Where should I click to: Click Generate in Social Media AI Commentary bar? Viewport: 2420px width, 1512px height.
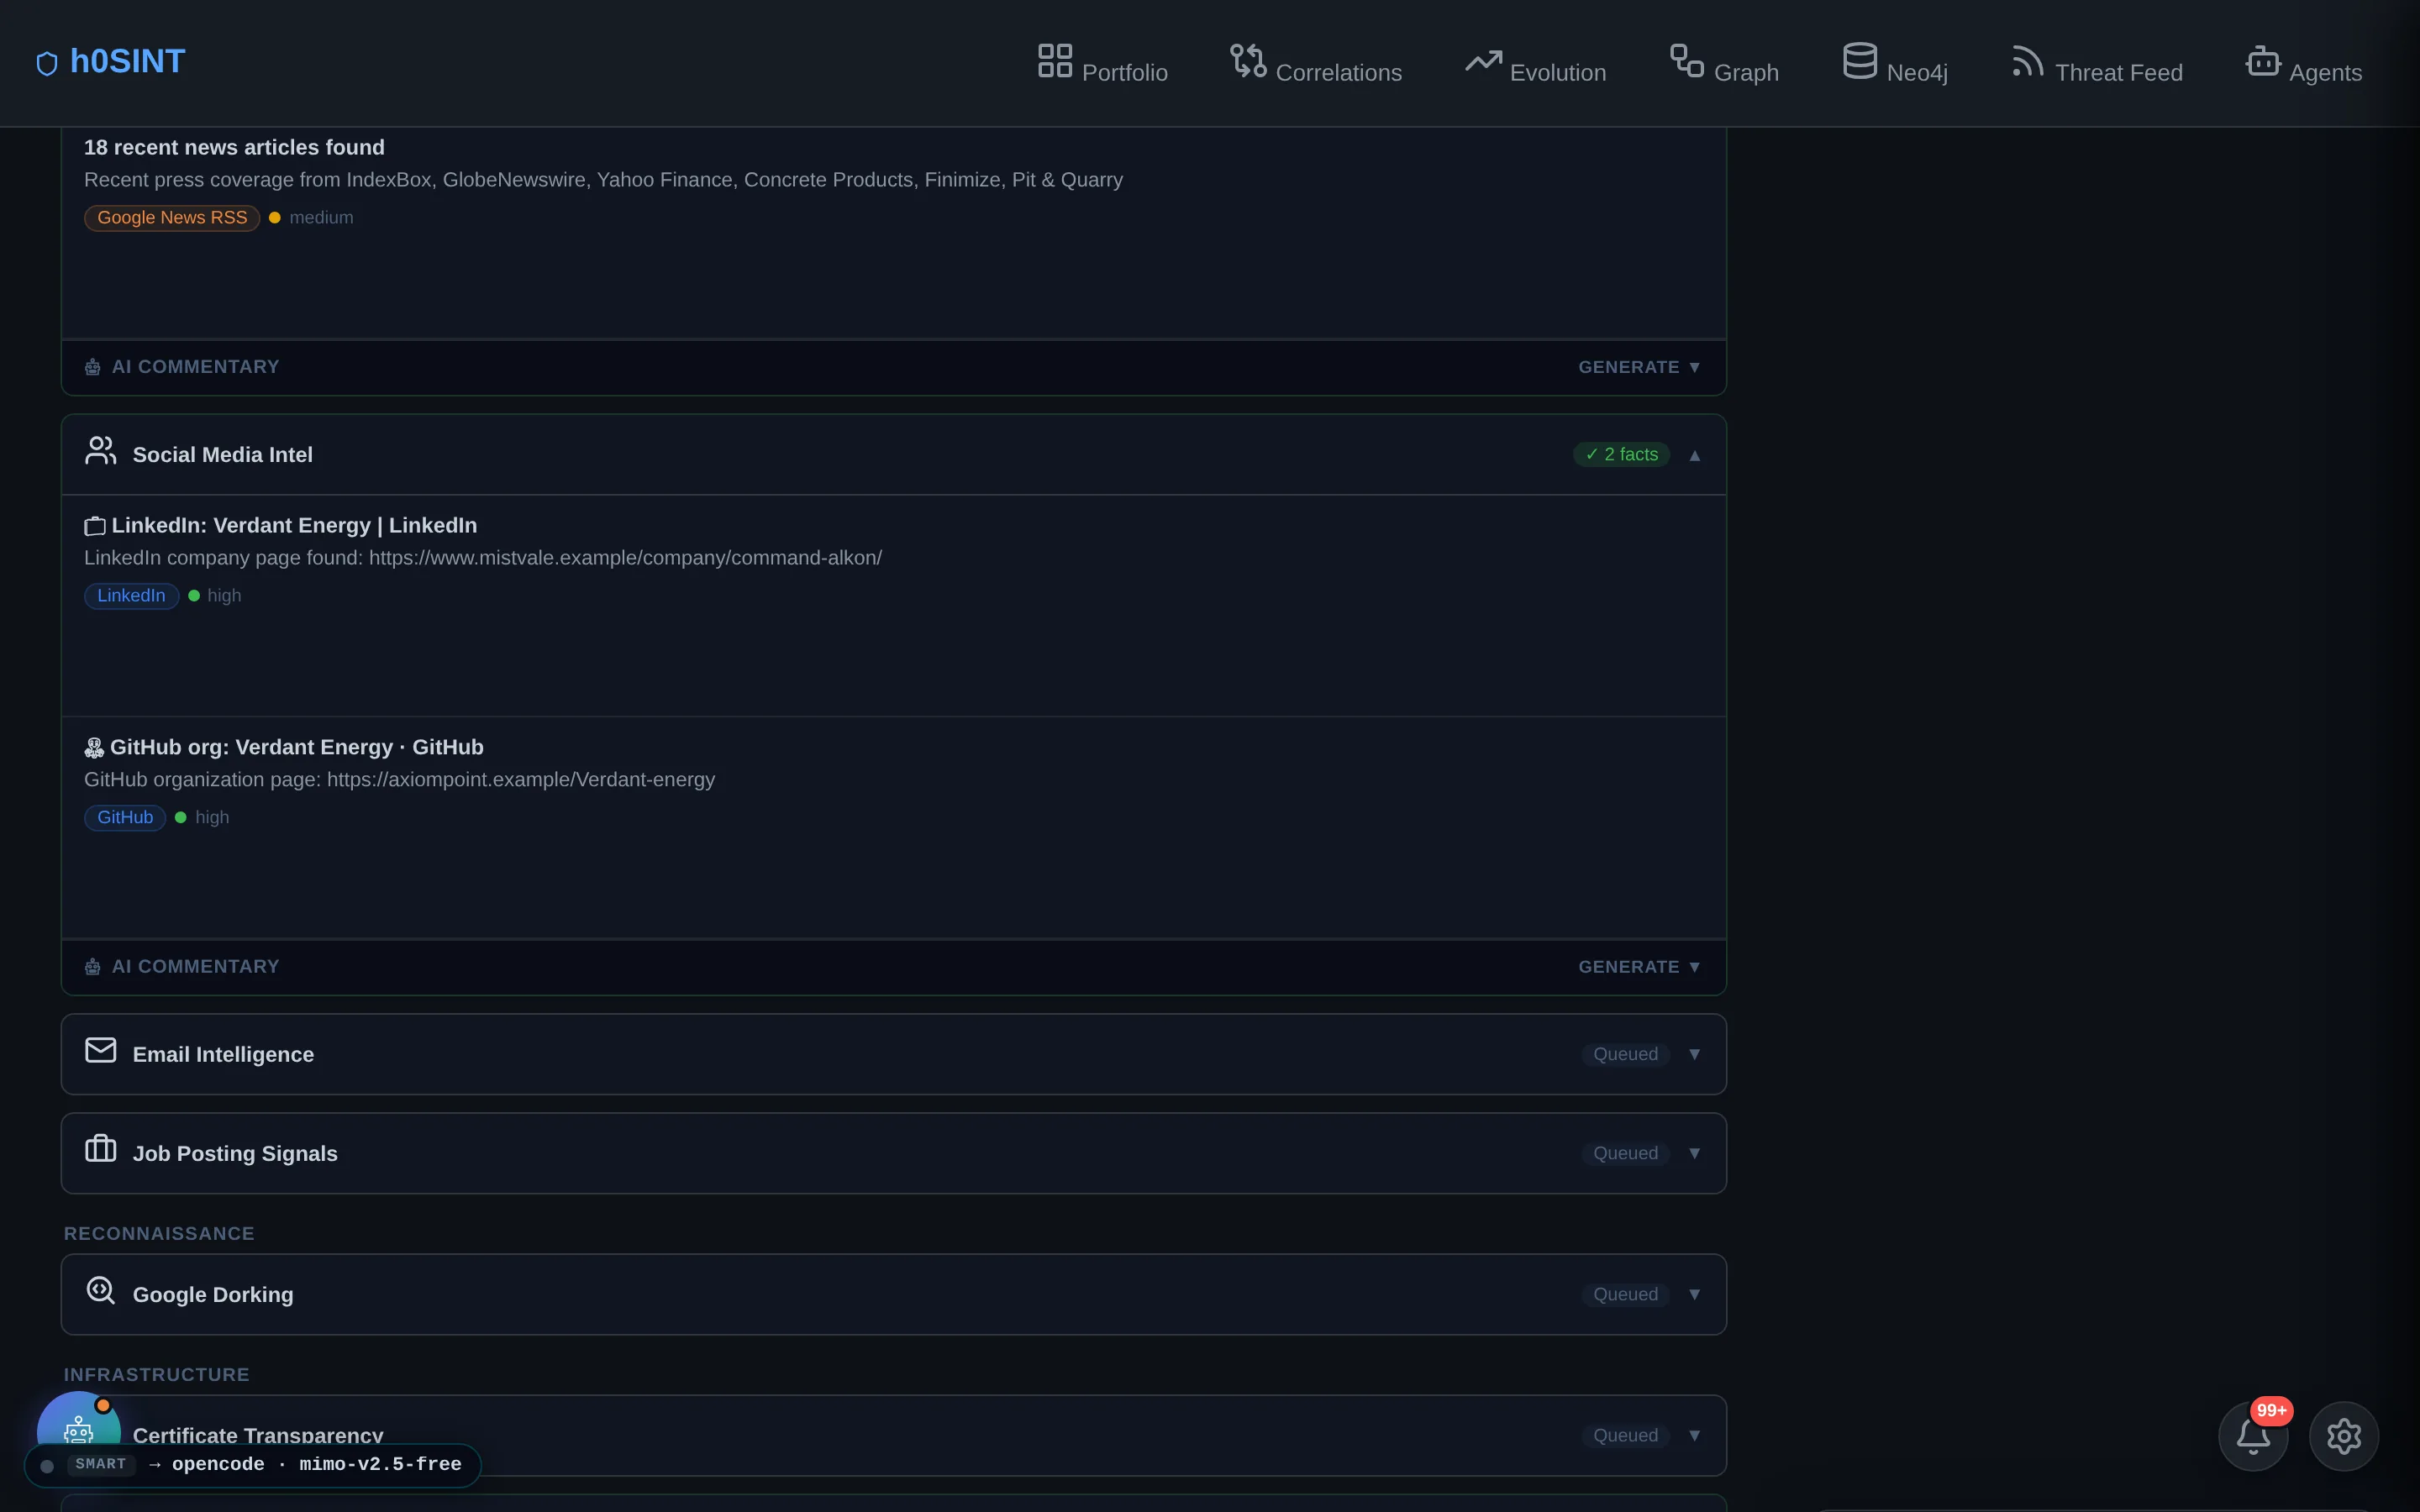[x=1639, y=967]
